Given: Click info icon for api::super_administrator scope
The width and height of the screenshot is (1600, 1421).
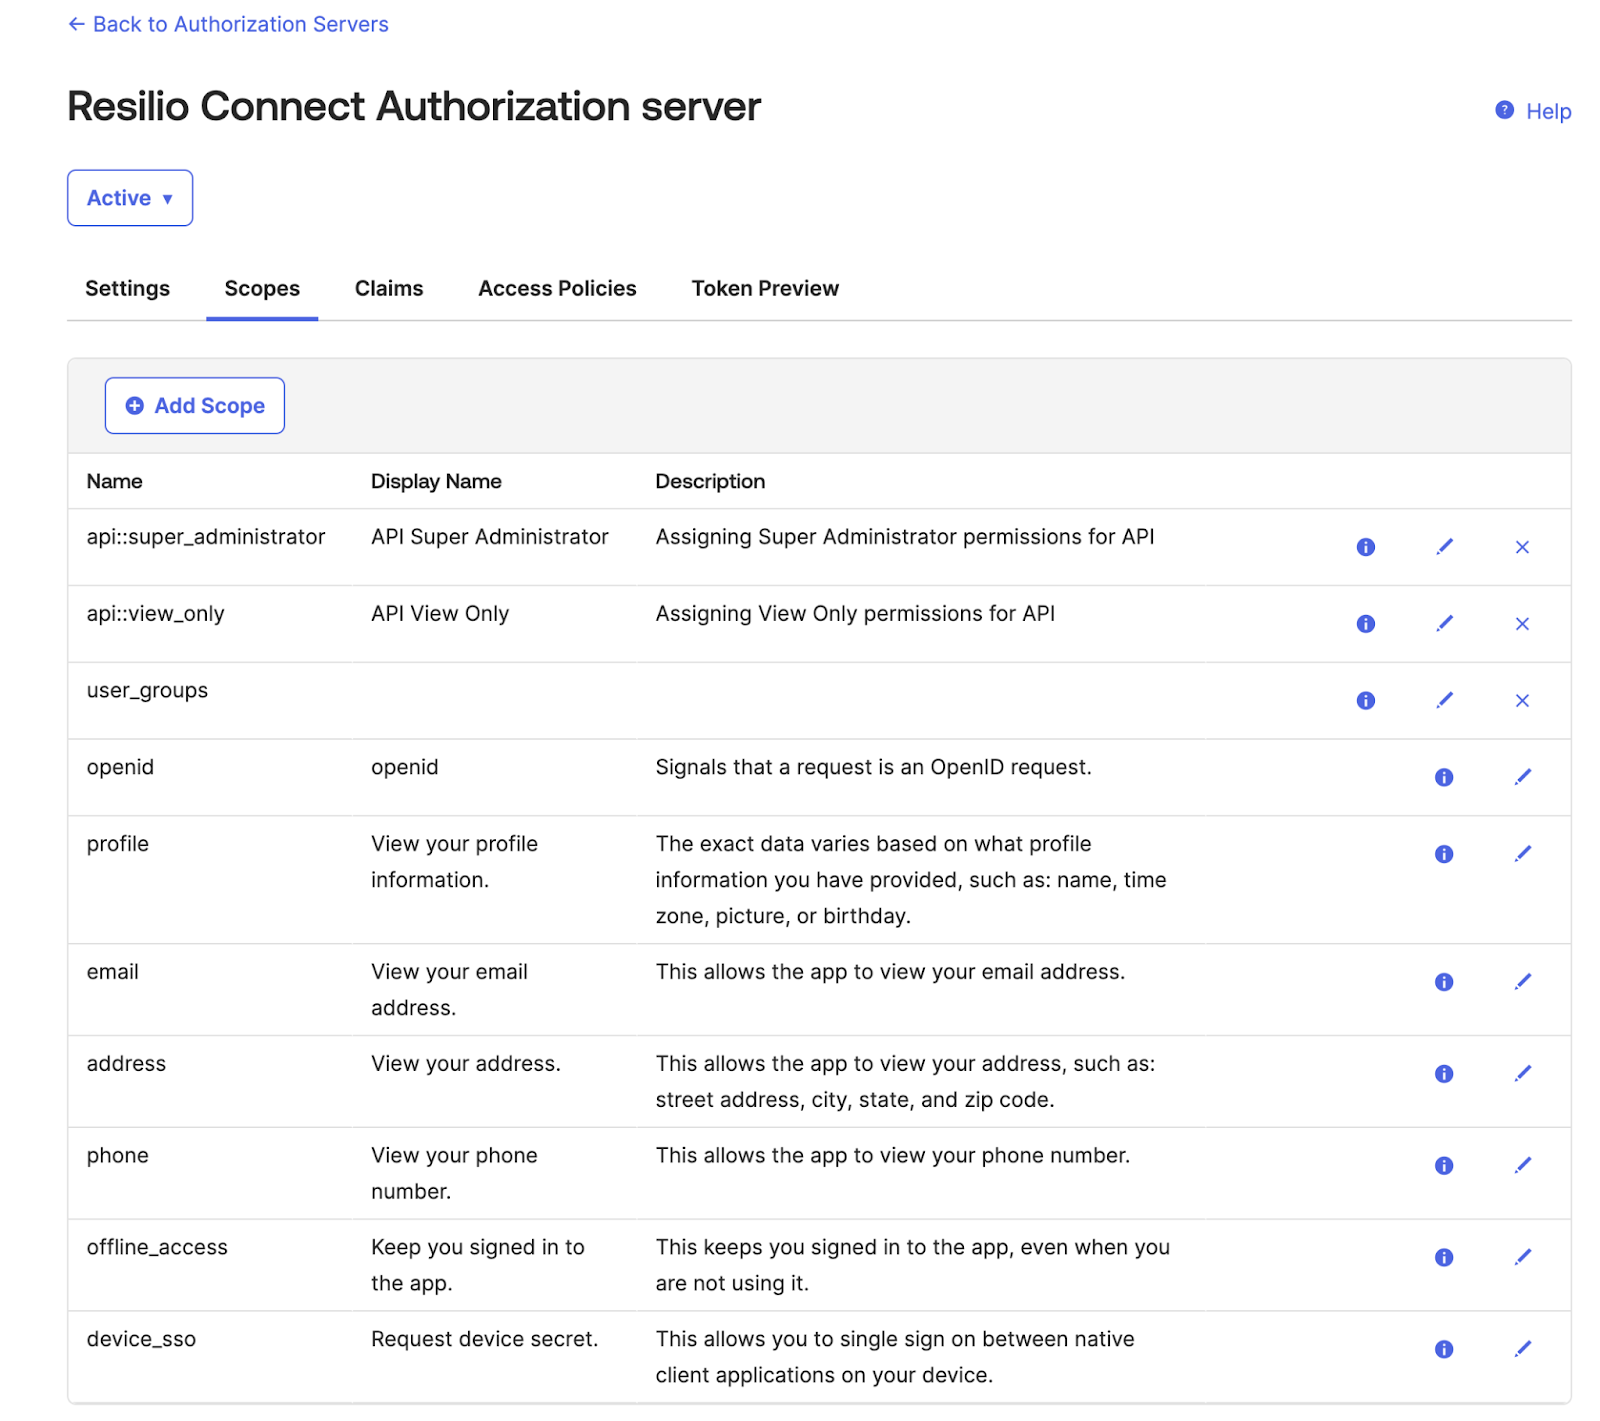Looking at the screenshot, I should coord(1365,547).
